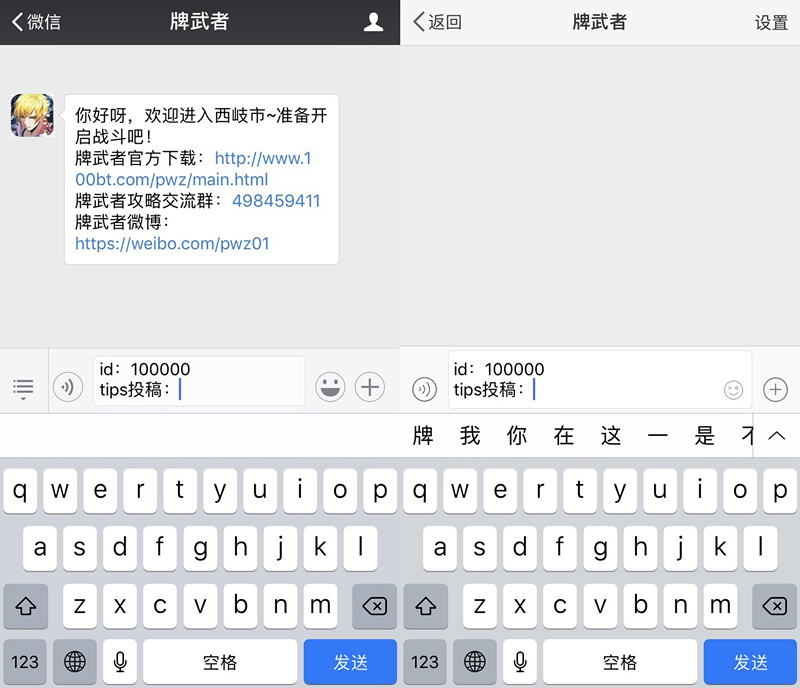800x688 pixels.
Task: Tap the l key on right keyboard
Action: pyautogui.click(x=760, y=549)
